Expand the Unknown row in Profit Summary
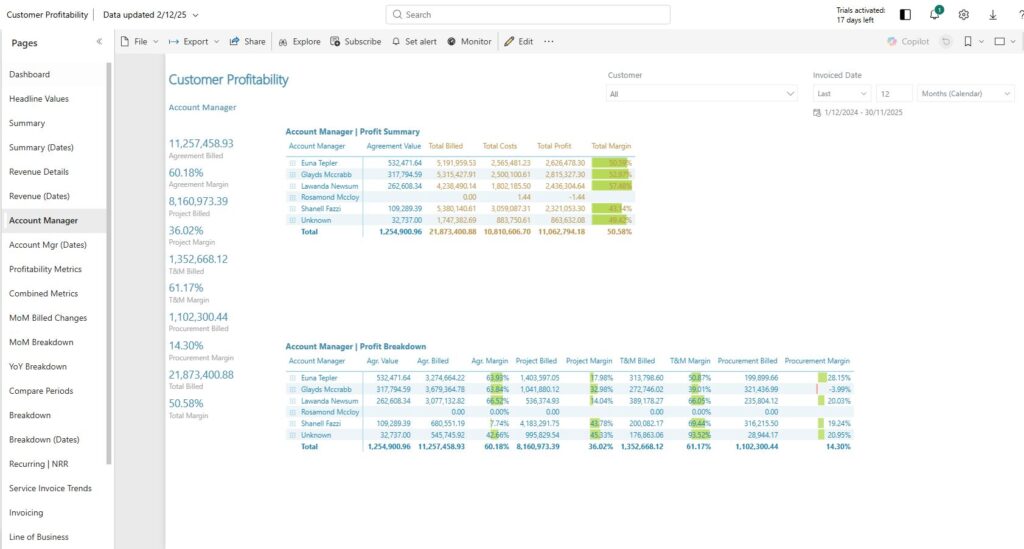The height and width of the screenshot is (549, 1024). click(x=293, y=219)
